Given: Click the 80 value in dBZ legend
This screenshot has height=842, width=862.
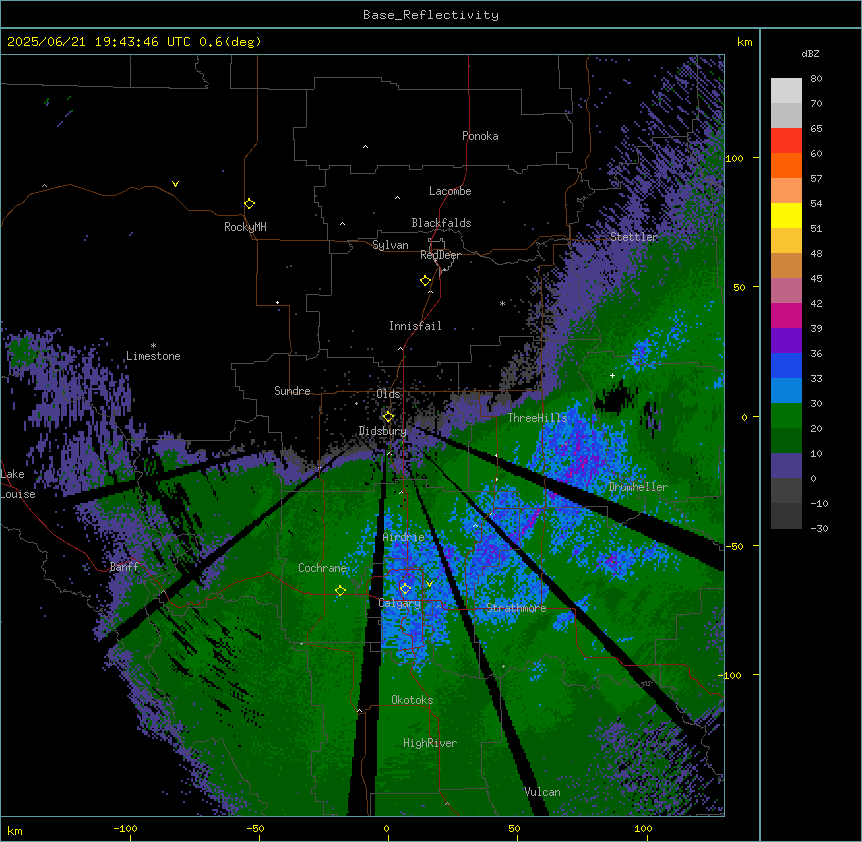Looking at the screenshot, I should (x=816, y=79).
